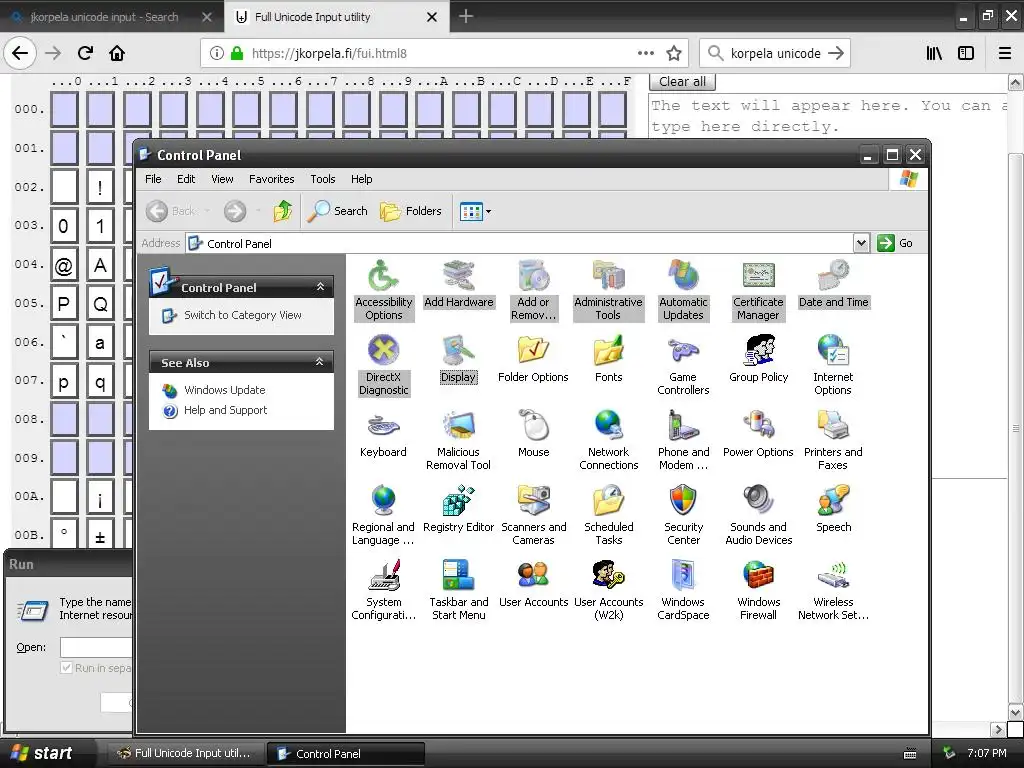This screenshot has height=768, width=1024.
Task: Open the Views dropdown button
Action: [x=475, y=211]
